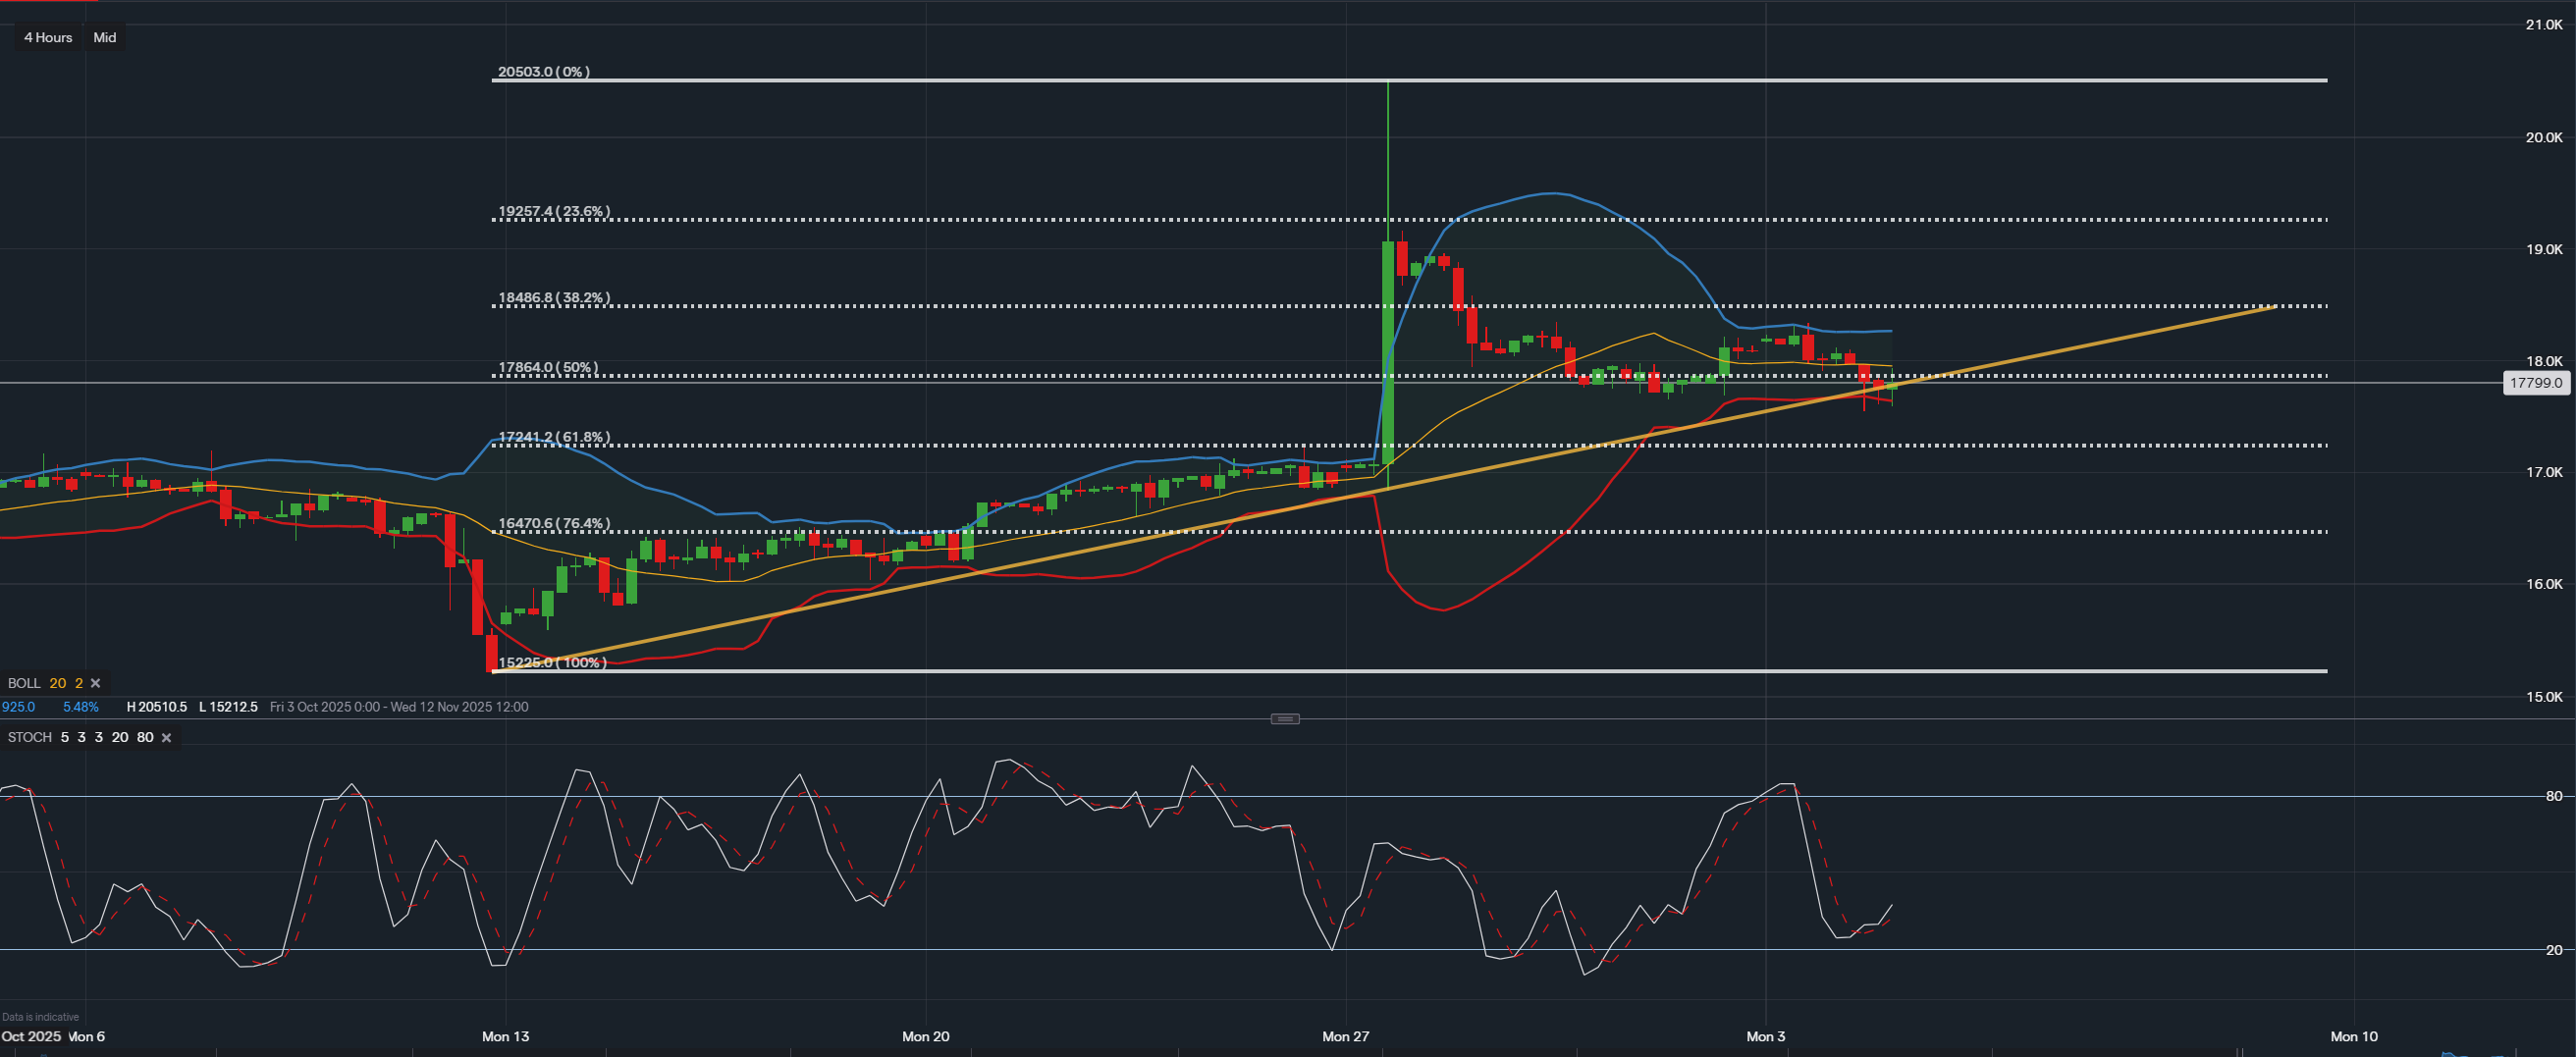This screenshot has width=2576, height=1057.
Task: Click the Mon 3 date on time axis
Action: pyautogui.click(x=1765, y=1036)
